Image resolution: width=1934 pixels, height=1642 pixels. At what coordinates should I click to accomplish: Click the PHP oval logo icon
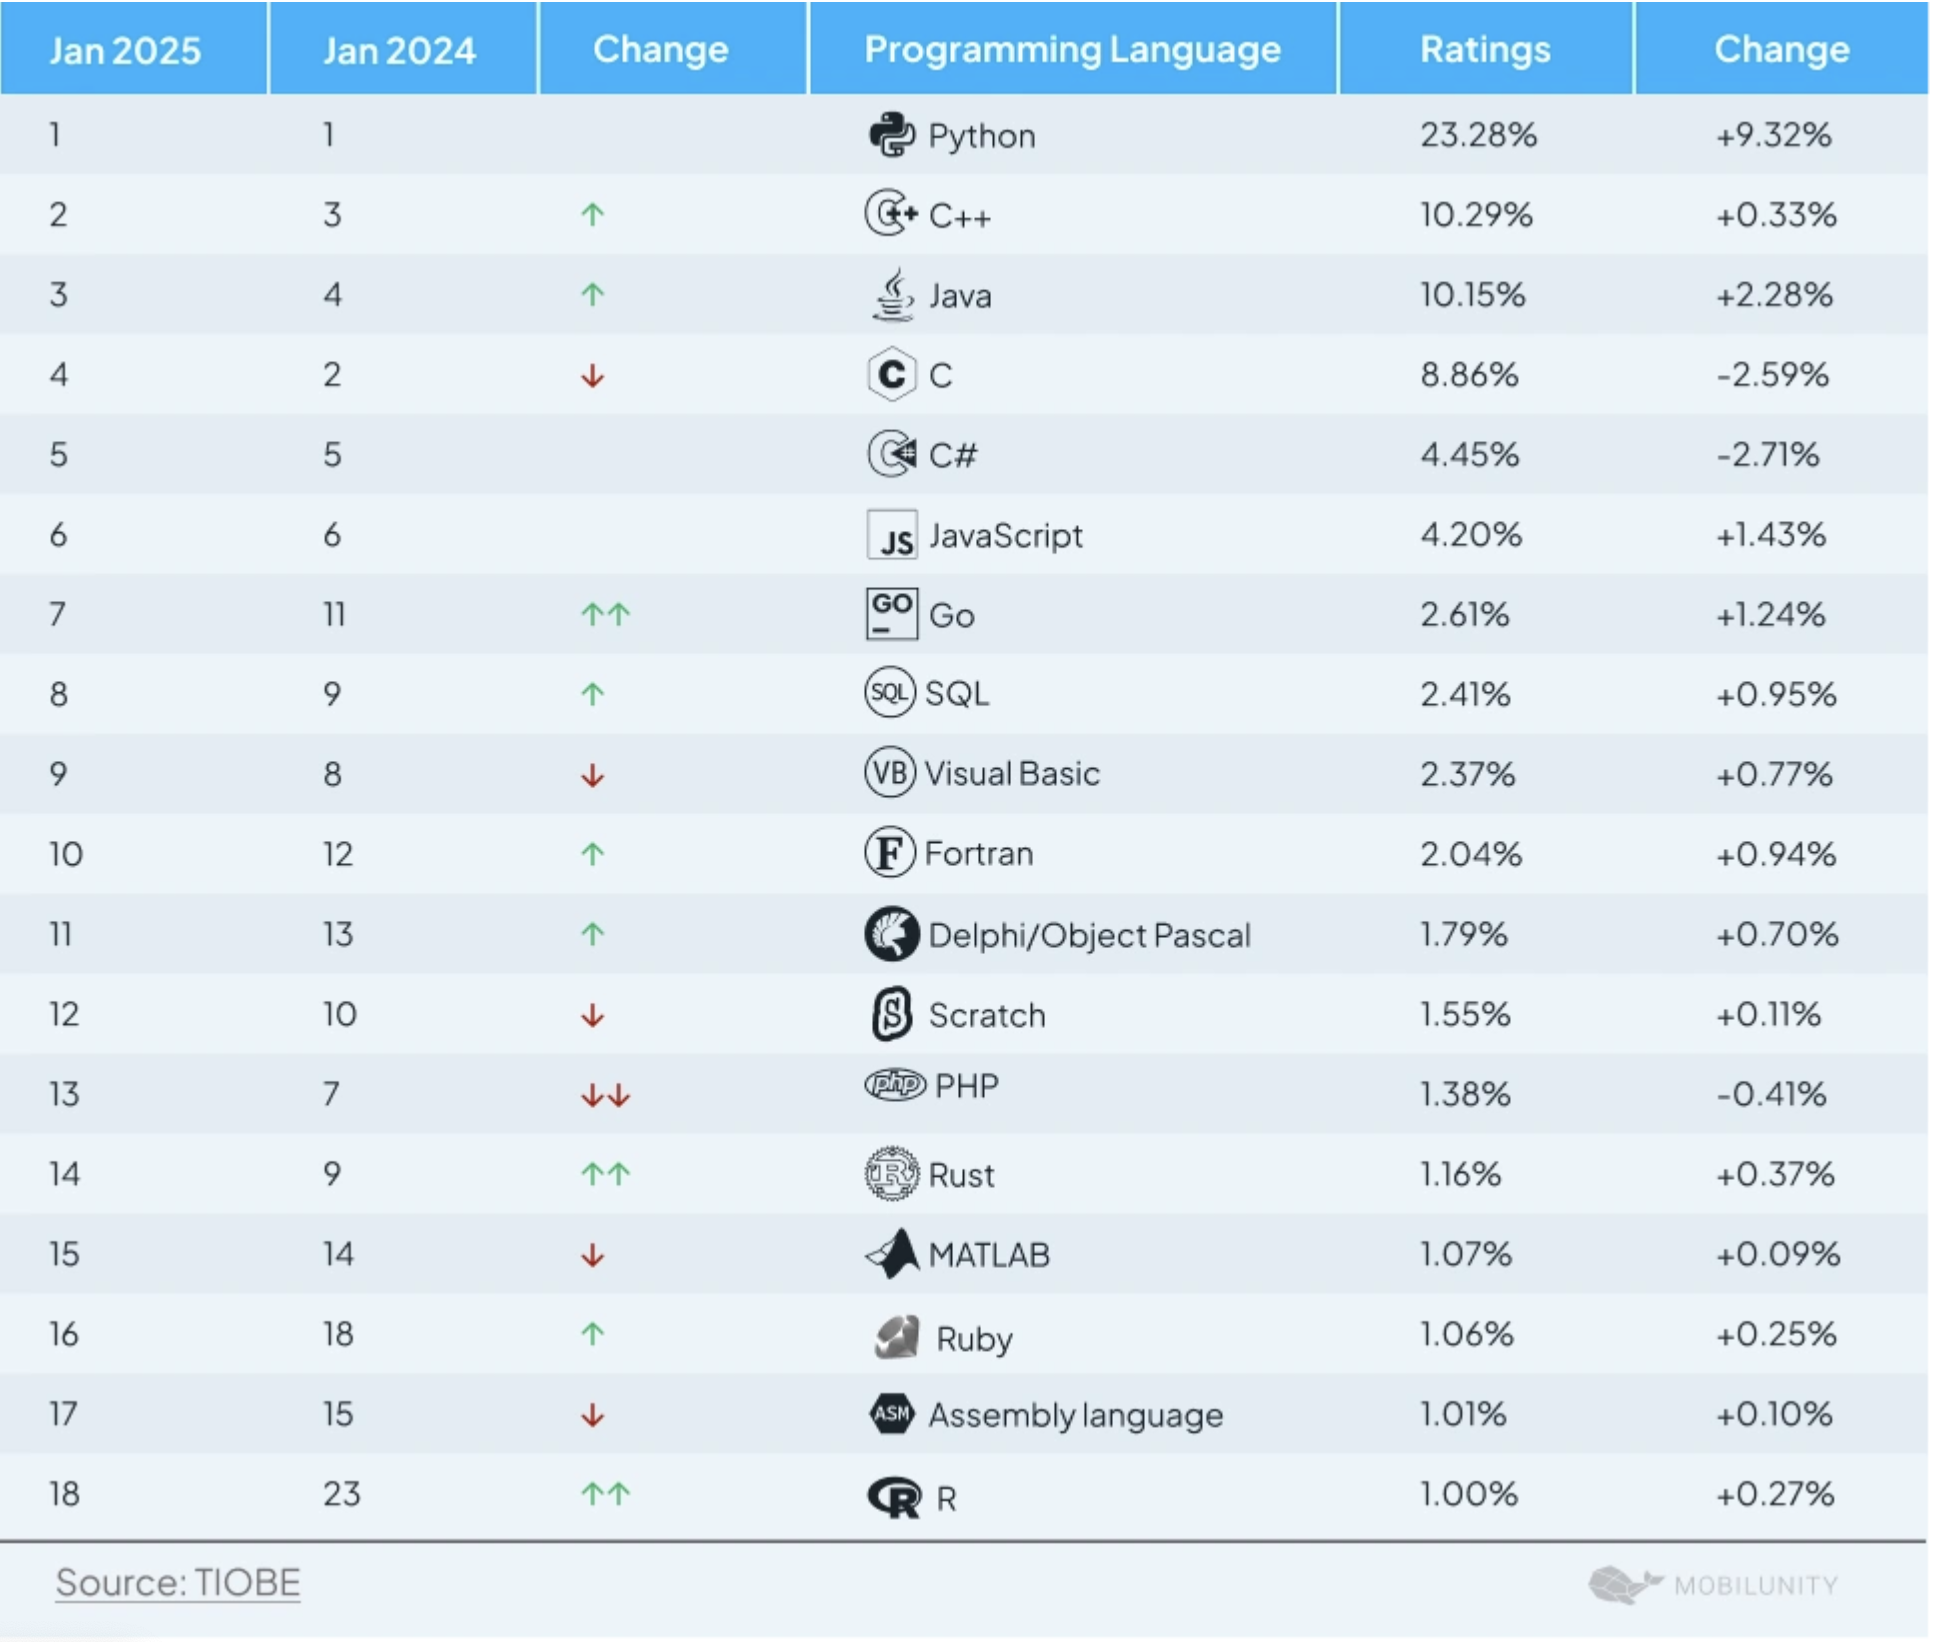895,1085
